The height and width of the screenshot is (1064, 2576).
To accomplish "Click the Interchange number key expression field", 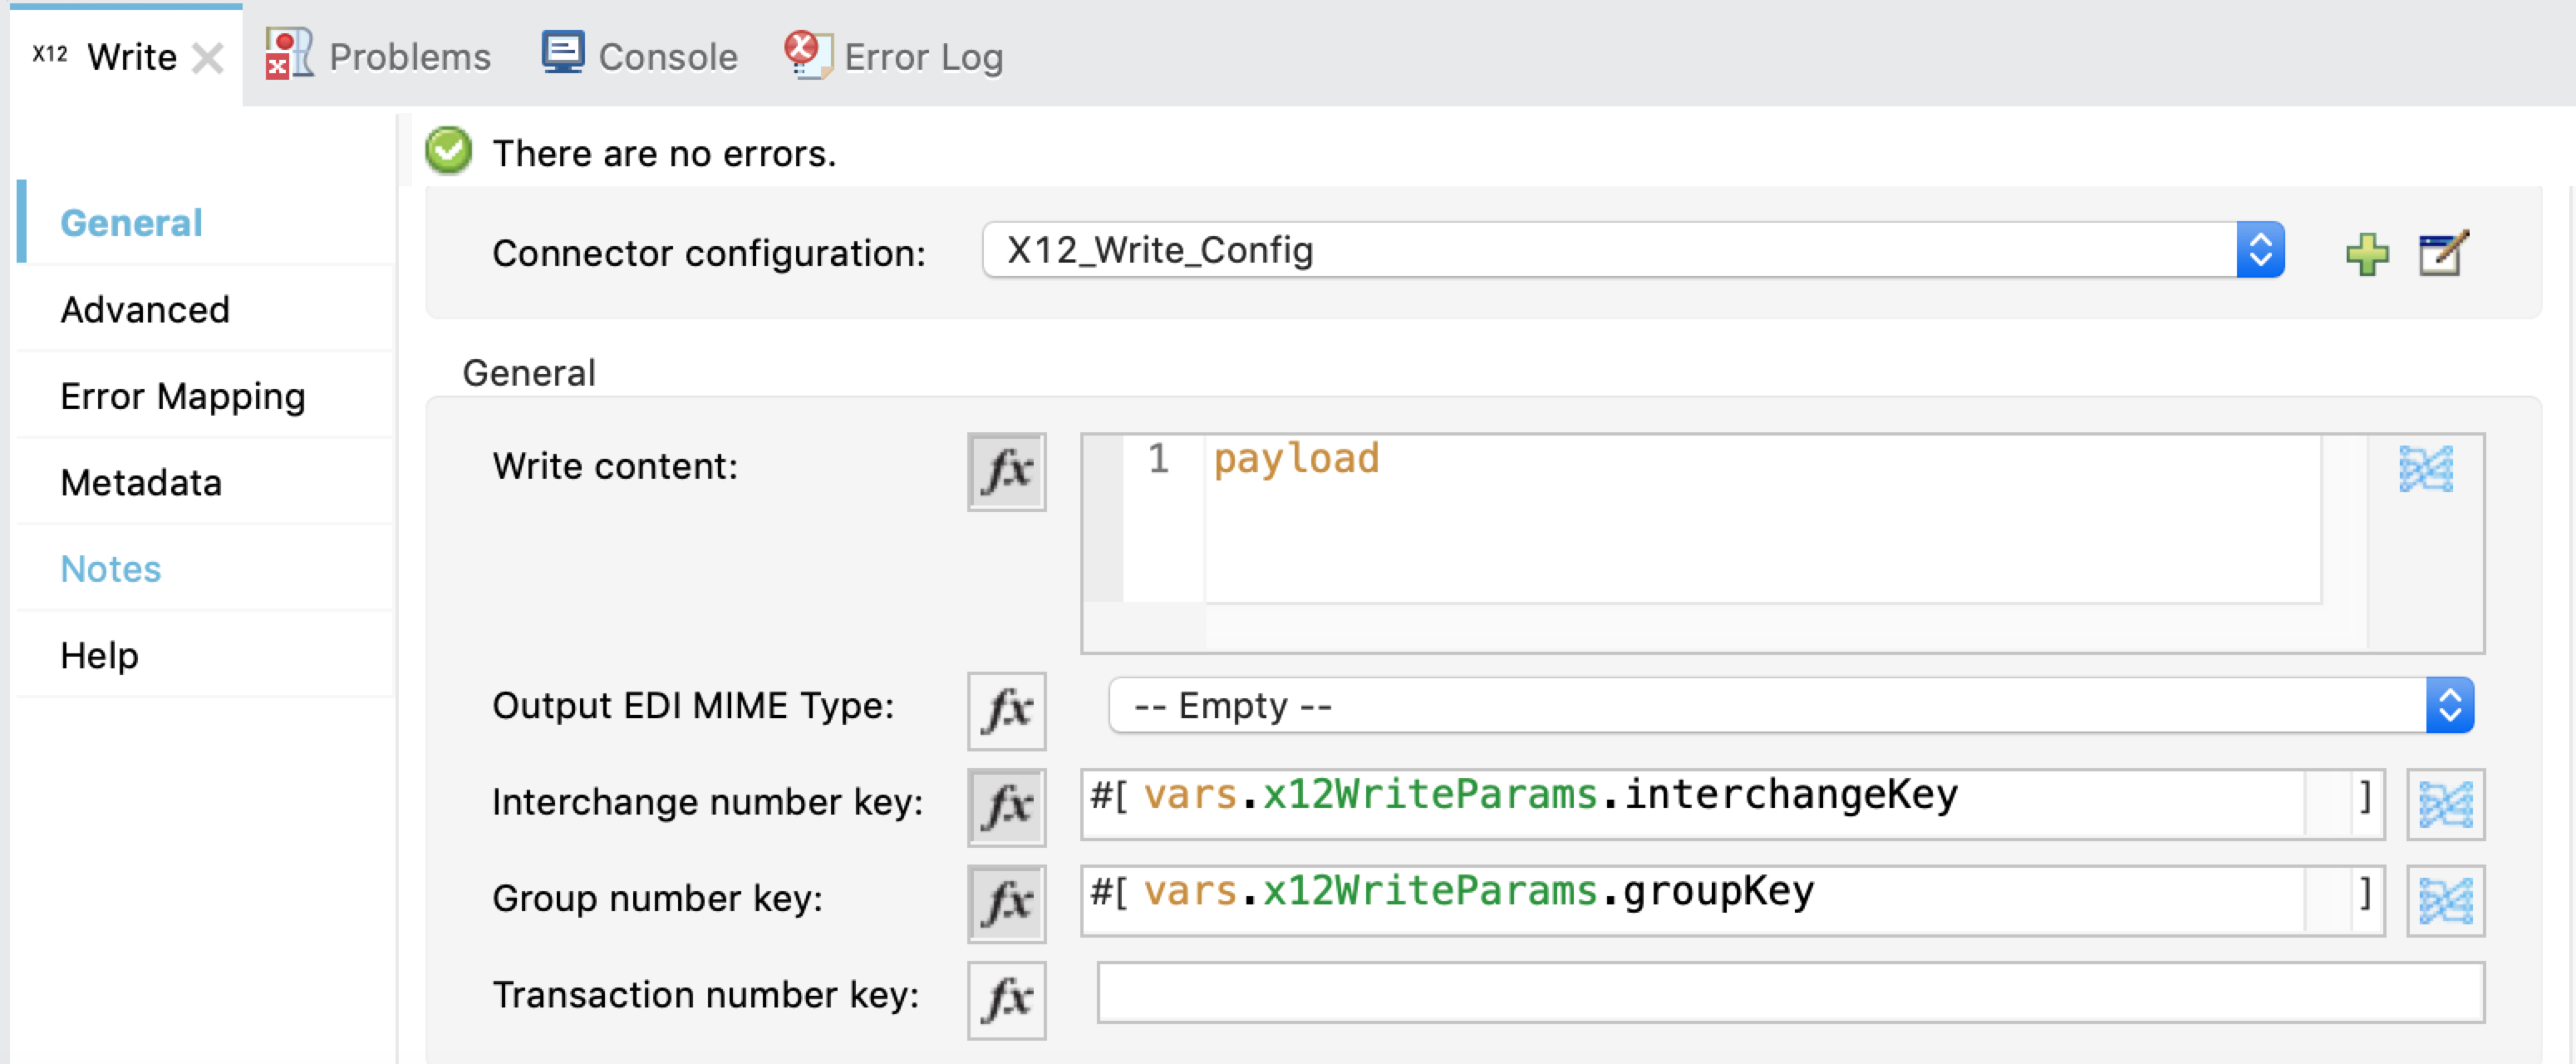I will pyautogui.click(x=1732, y=803).
